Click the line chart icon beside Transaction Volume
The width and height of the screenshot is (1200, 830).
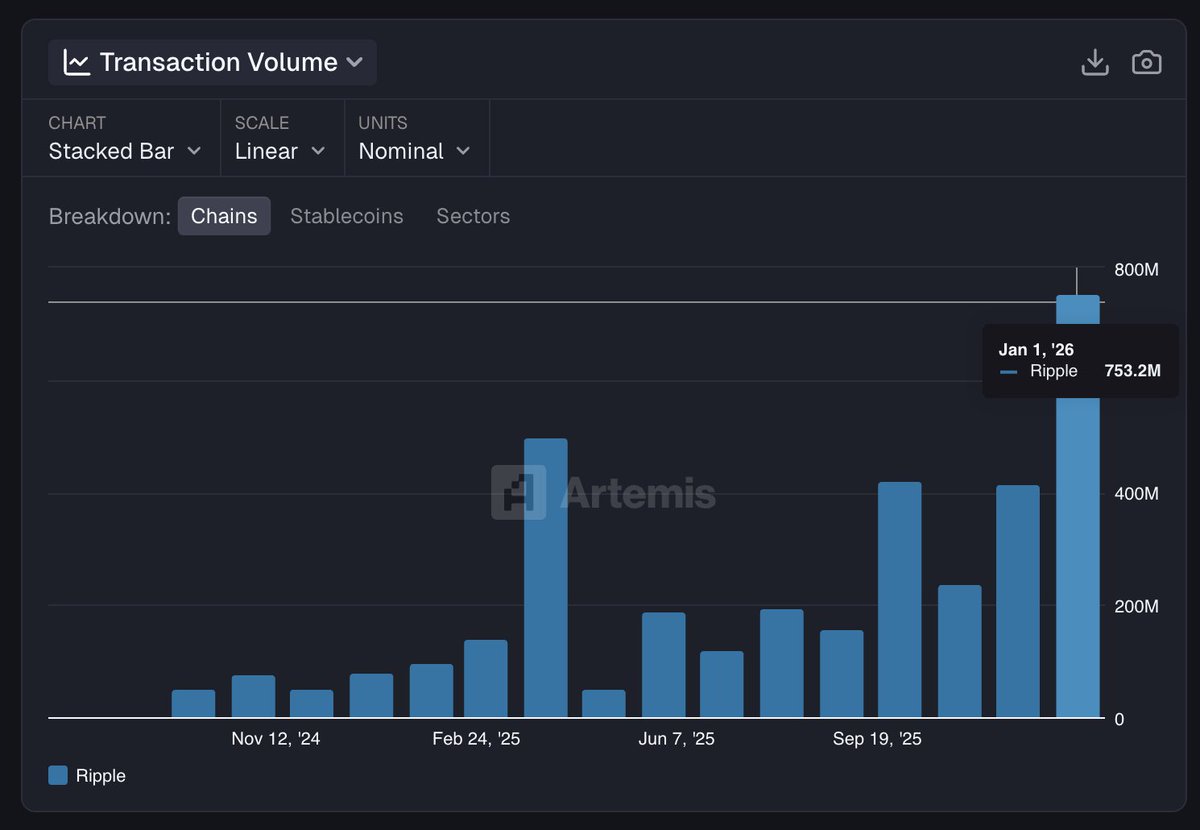click(x=76, y=62)
